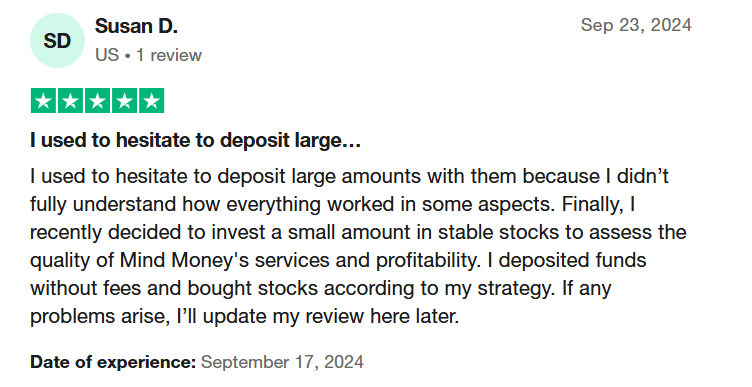Click the Date of experience label
This screenshot has width=752, height=387.
113,362
